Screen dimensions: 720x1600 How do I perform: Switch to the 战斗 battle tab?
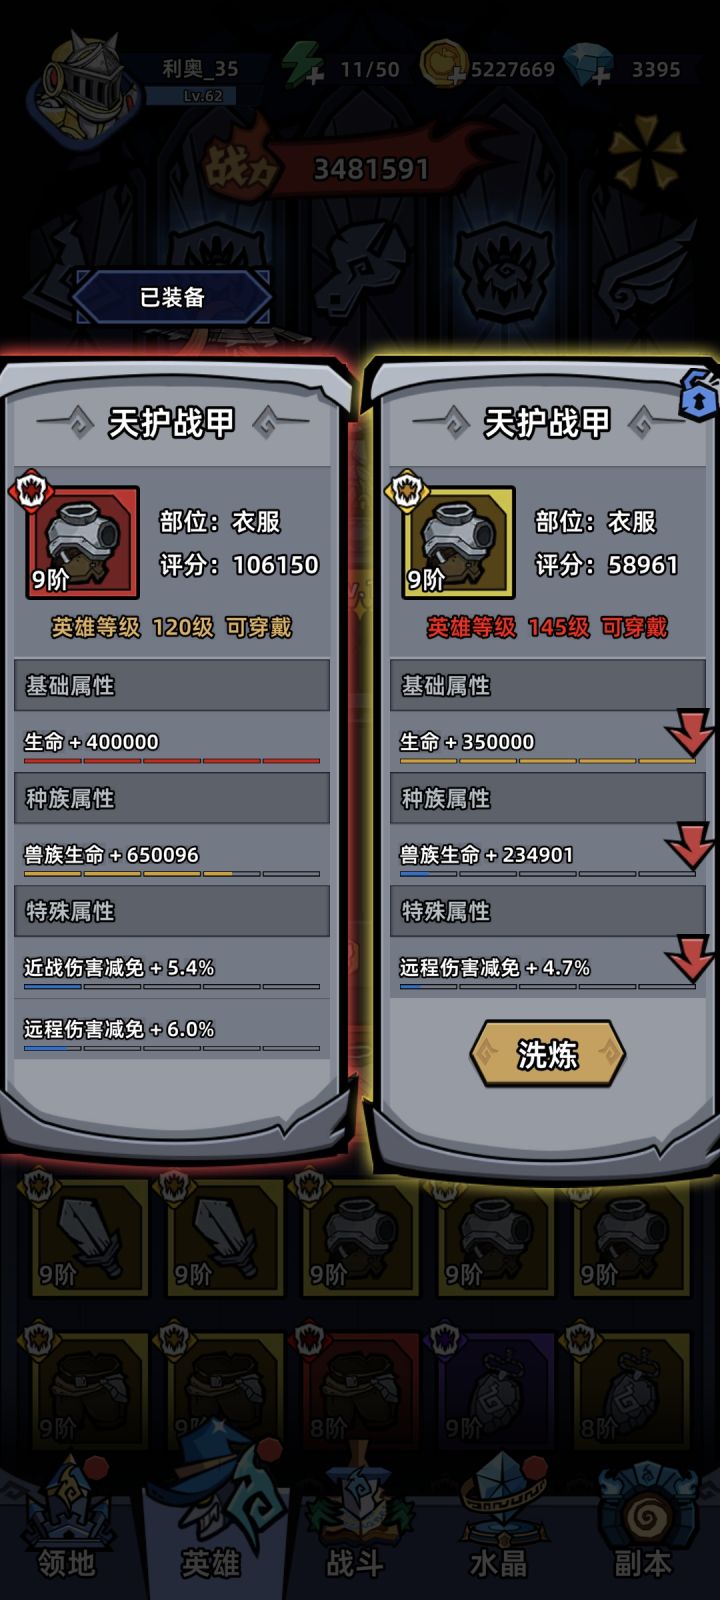(x=355, y=1530)
